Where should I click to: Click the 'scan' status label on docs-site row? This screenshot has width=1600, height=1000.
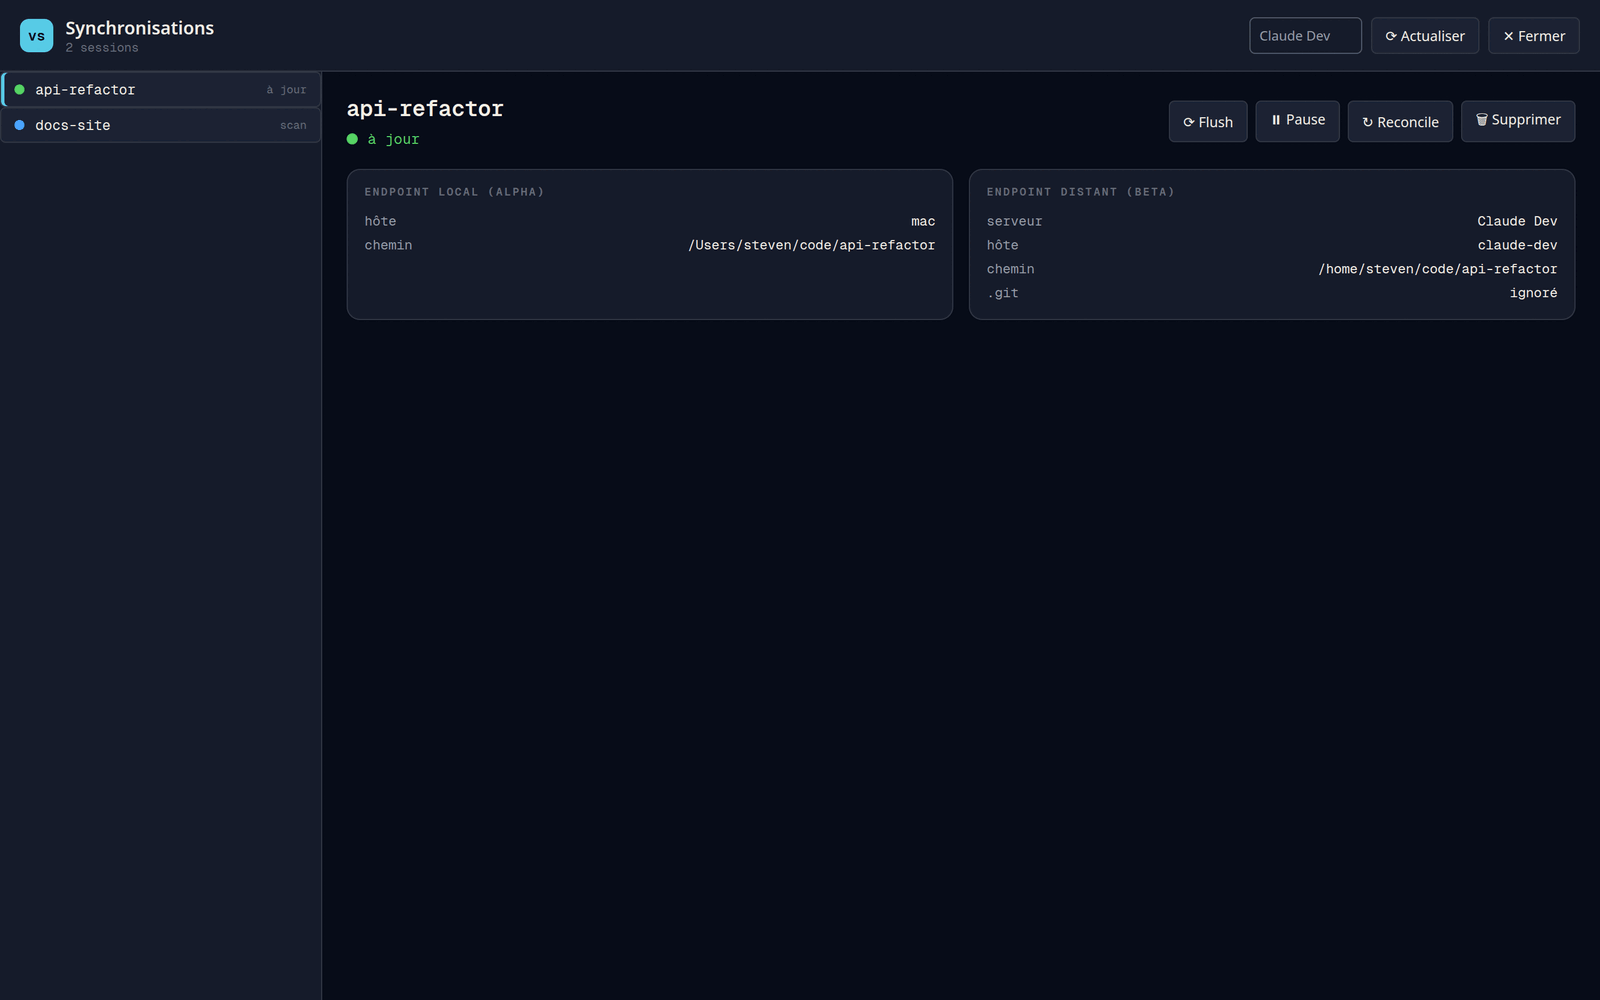[x=293, y=125]
